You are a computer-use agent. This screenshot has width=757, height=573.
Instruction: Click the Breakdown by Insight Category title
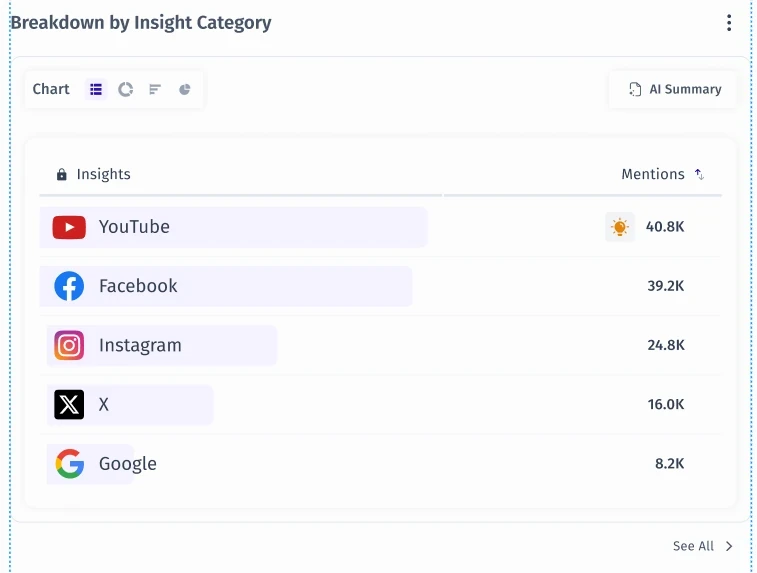(x=140, y=23)
